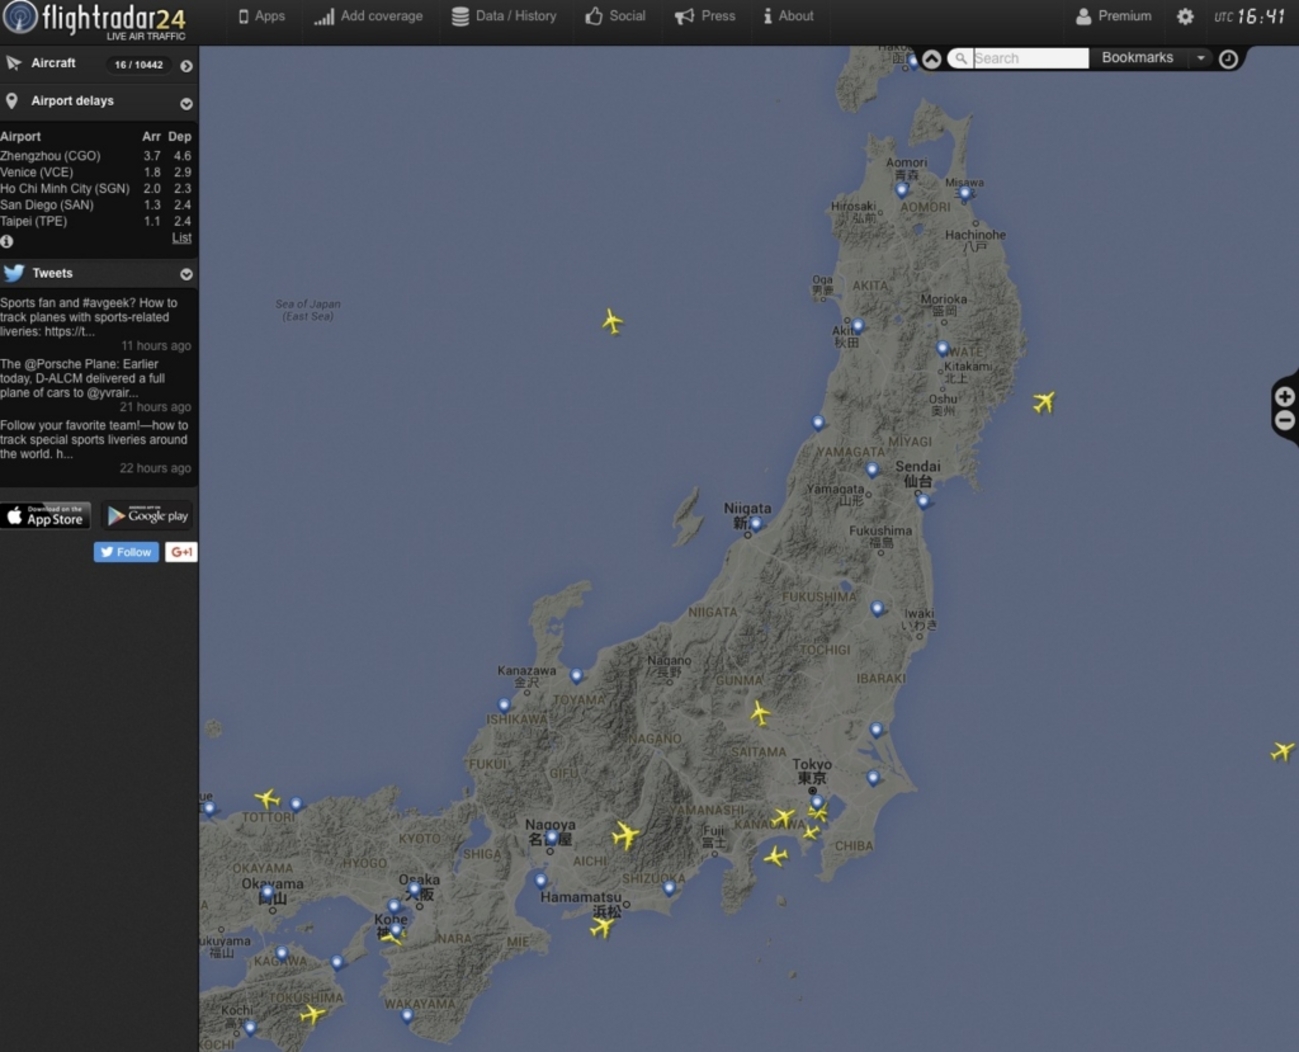The height and width of the screenshot is (1052, 1299).
Task: Click the delays info icon
Action: [x=7, y=241]
